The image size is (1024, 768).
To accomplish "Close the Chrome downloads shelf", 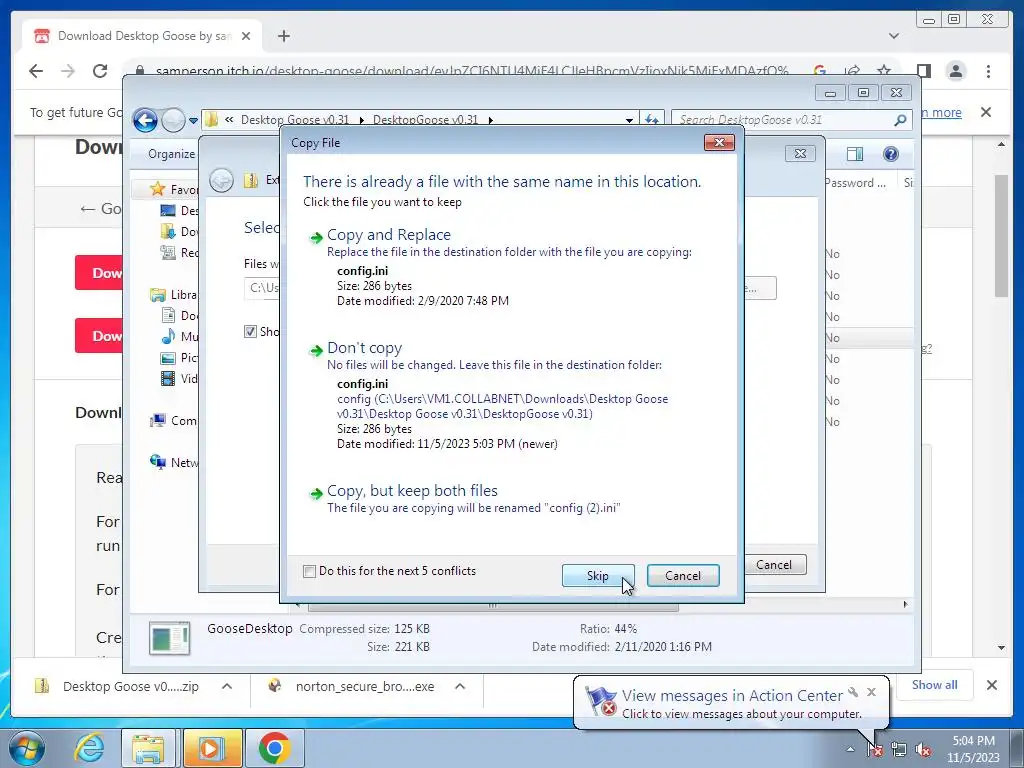I will pos(991,685).
